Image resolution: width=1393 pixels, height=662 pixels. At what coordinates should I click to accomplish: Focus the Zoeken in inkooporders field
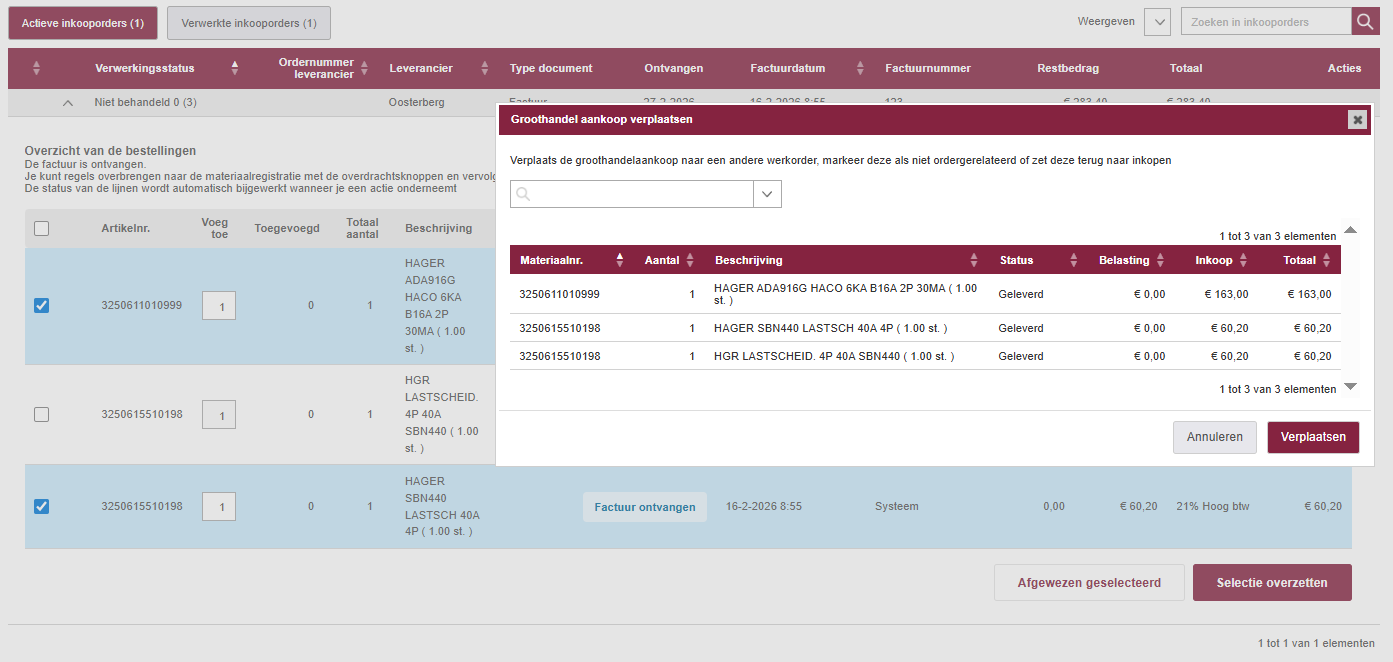coord(1265,22)
